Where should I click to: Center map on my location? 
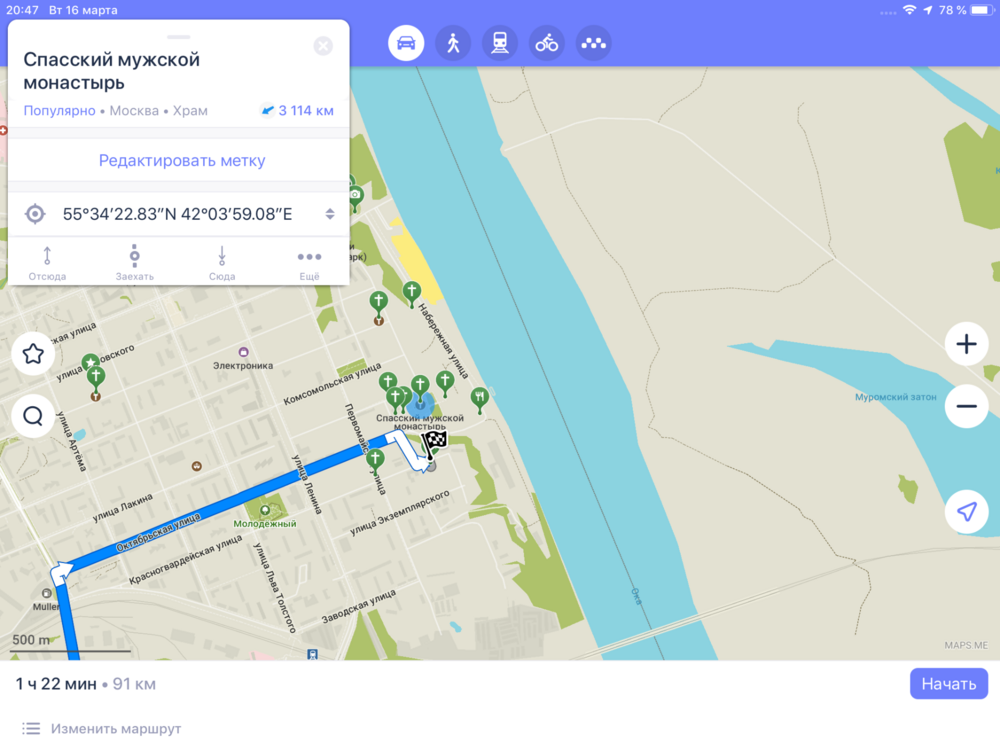click(966, 512)
